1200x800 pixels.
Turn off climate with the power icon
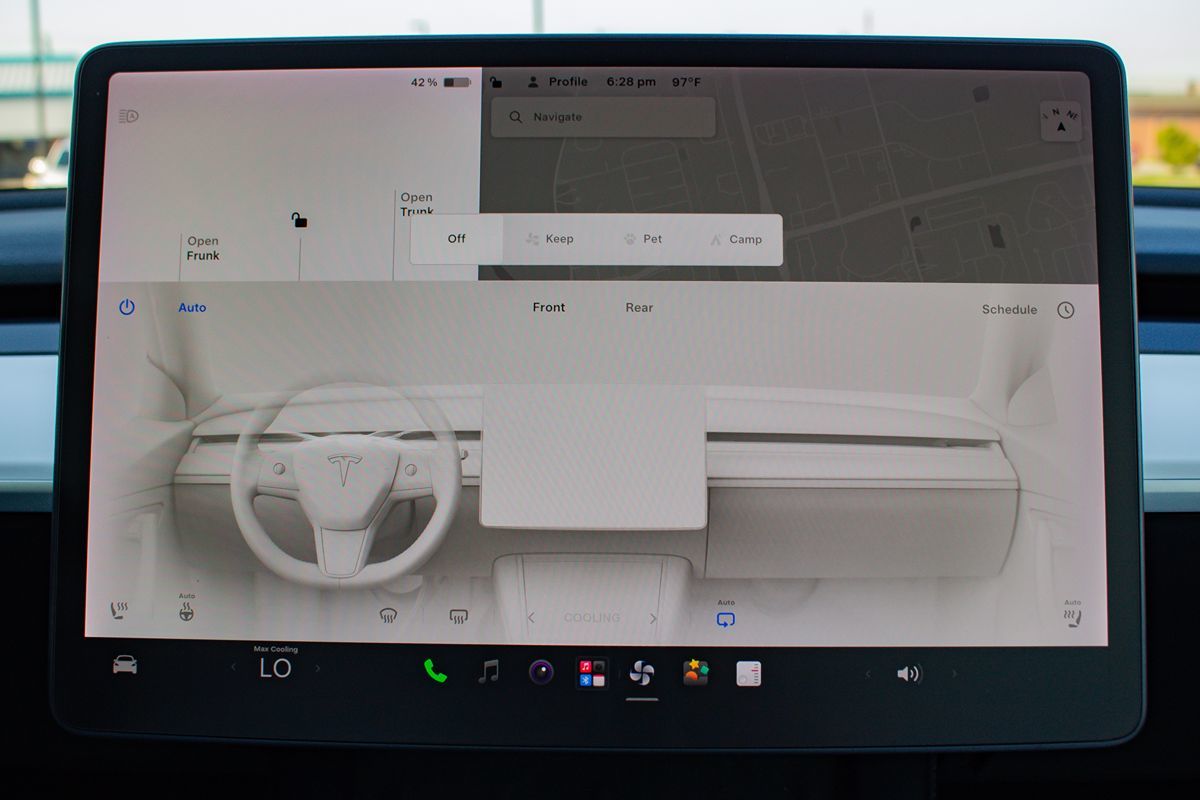(127, 307)
